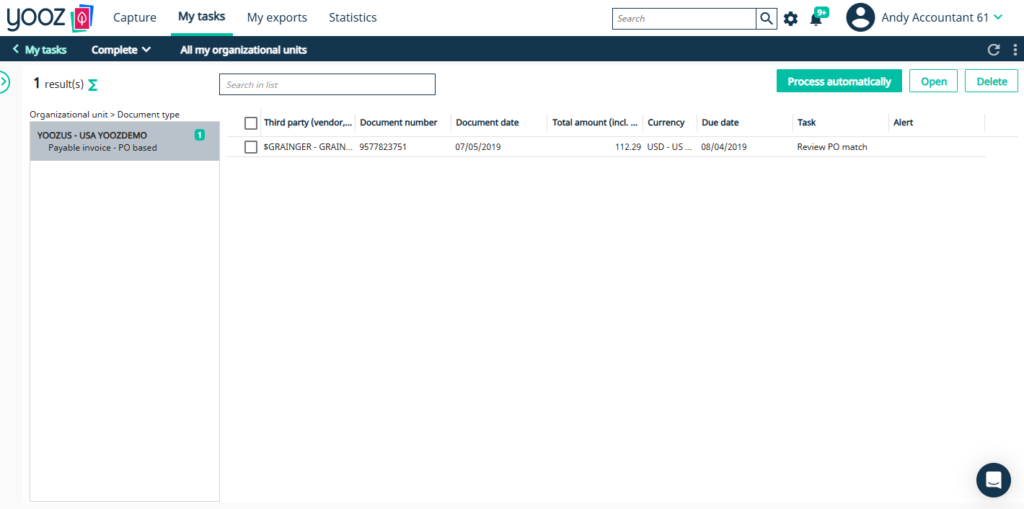Check the GRAINGER invoice row checkbox

coord(251,147)
